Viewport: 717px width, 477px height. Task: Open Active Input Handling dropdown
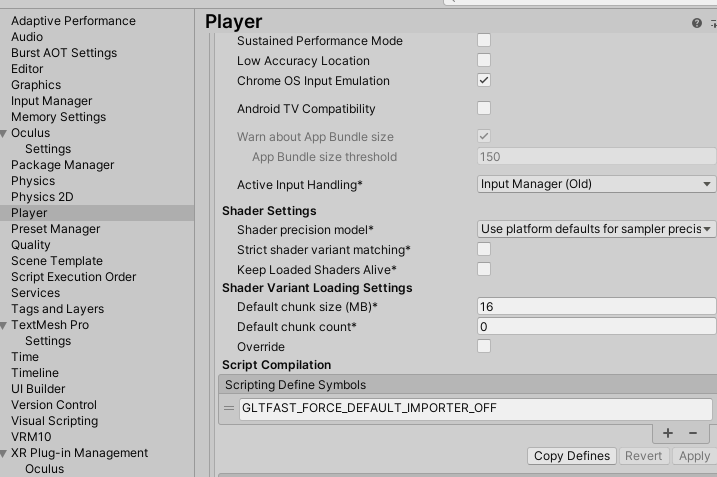(x=596, y=184)
